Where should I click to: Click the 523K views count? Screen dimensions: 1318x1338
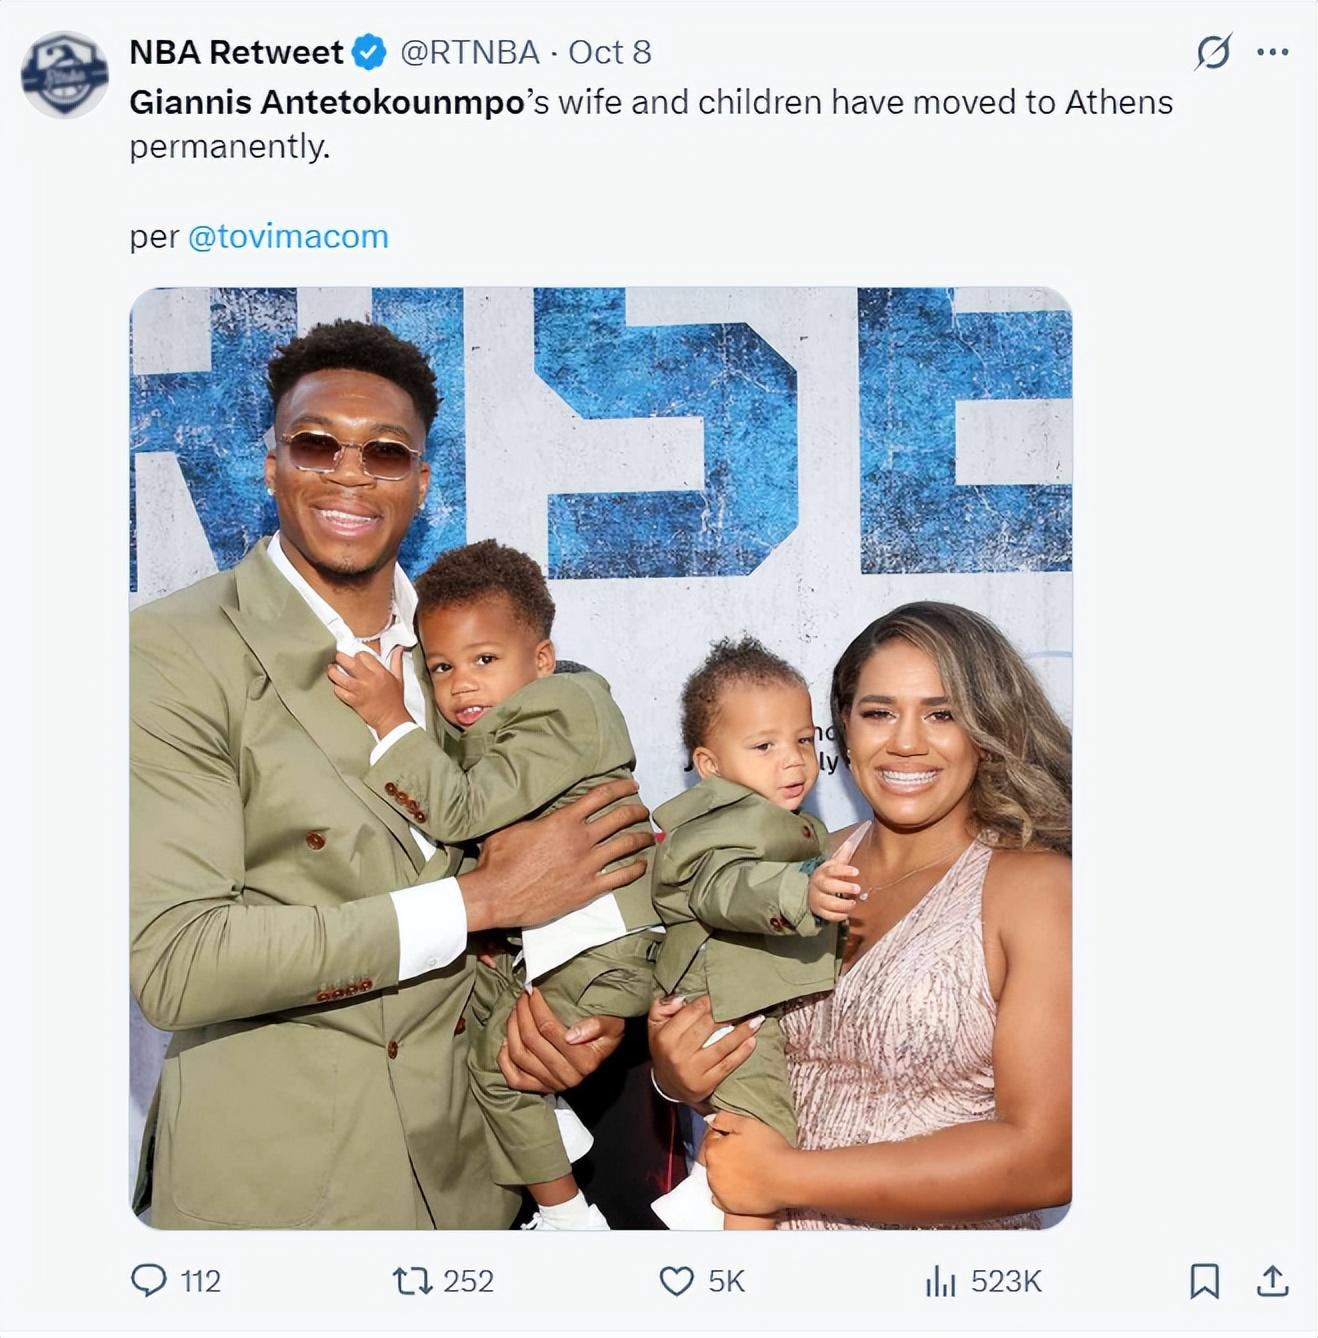[x=1006, y=1281]
